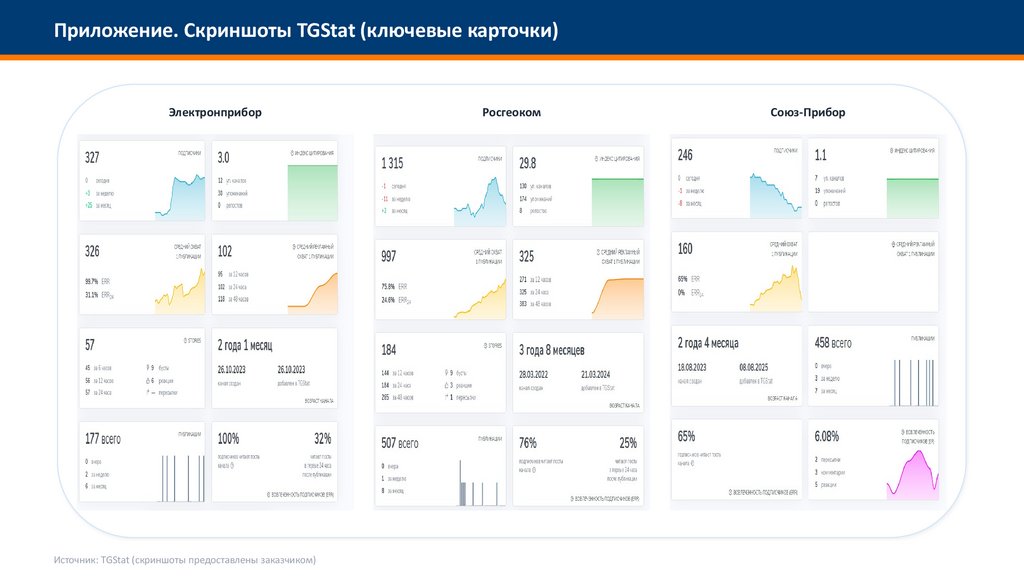Click the creation date 18.08.2023

point(692,368)
